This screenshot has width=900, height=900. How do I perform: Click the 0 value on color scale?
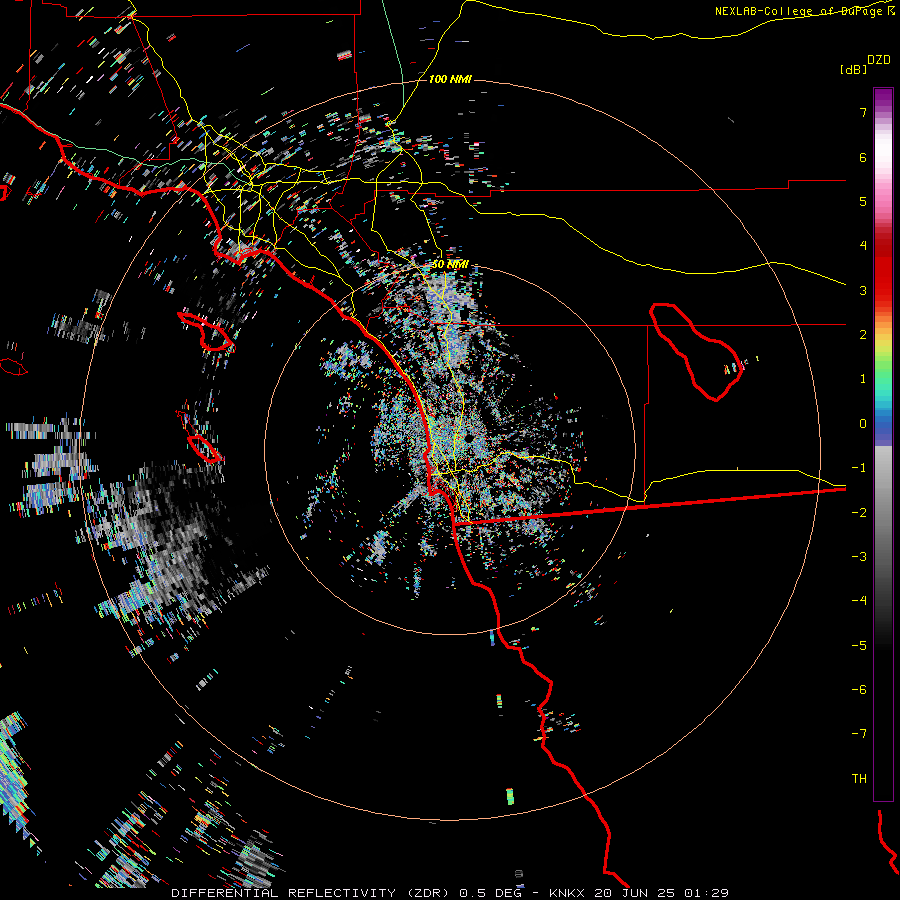point(863,424)
